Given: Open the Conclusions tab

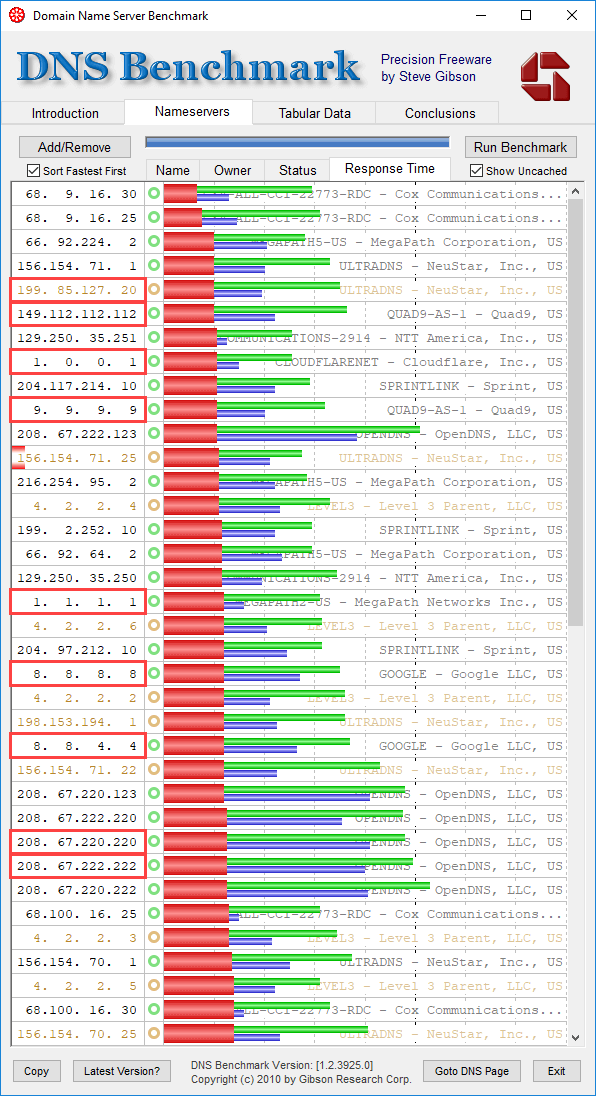Looking at the screenshot, I should coord(440,113).
